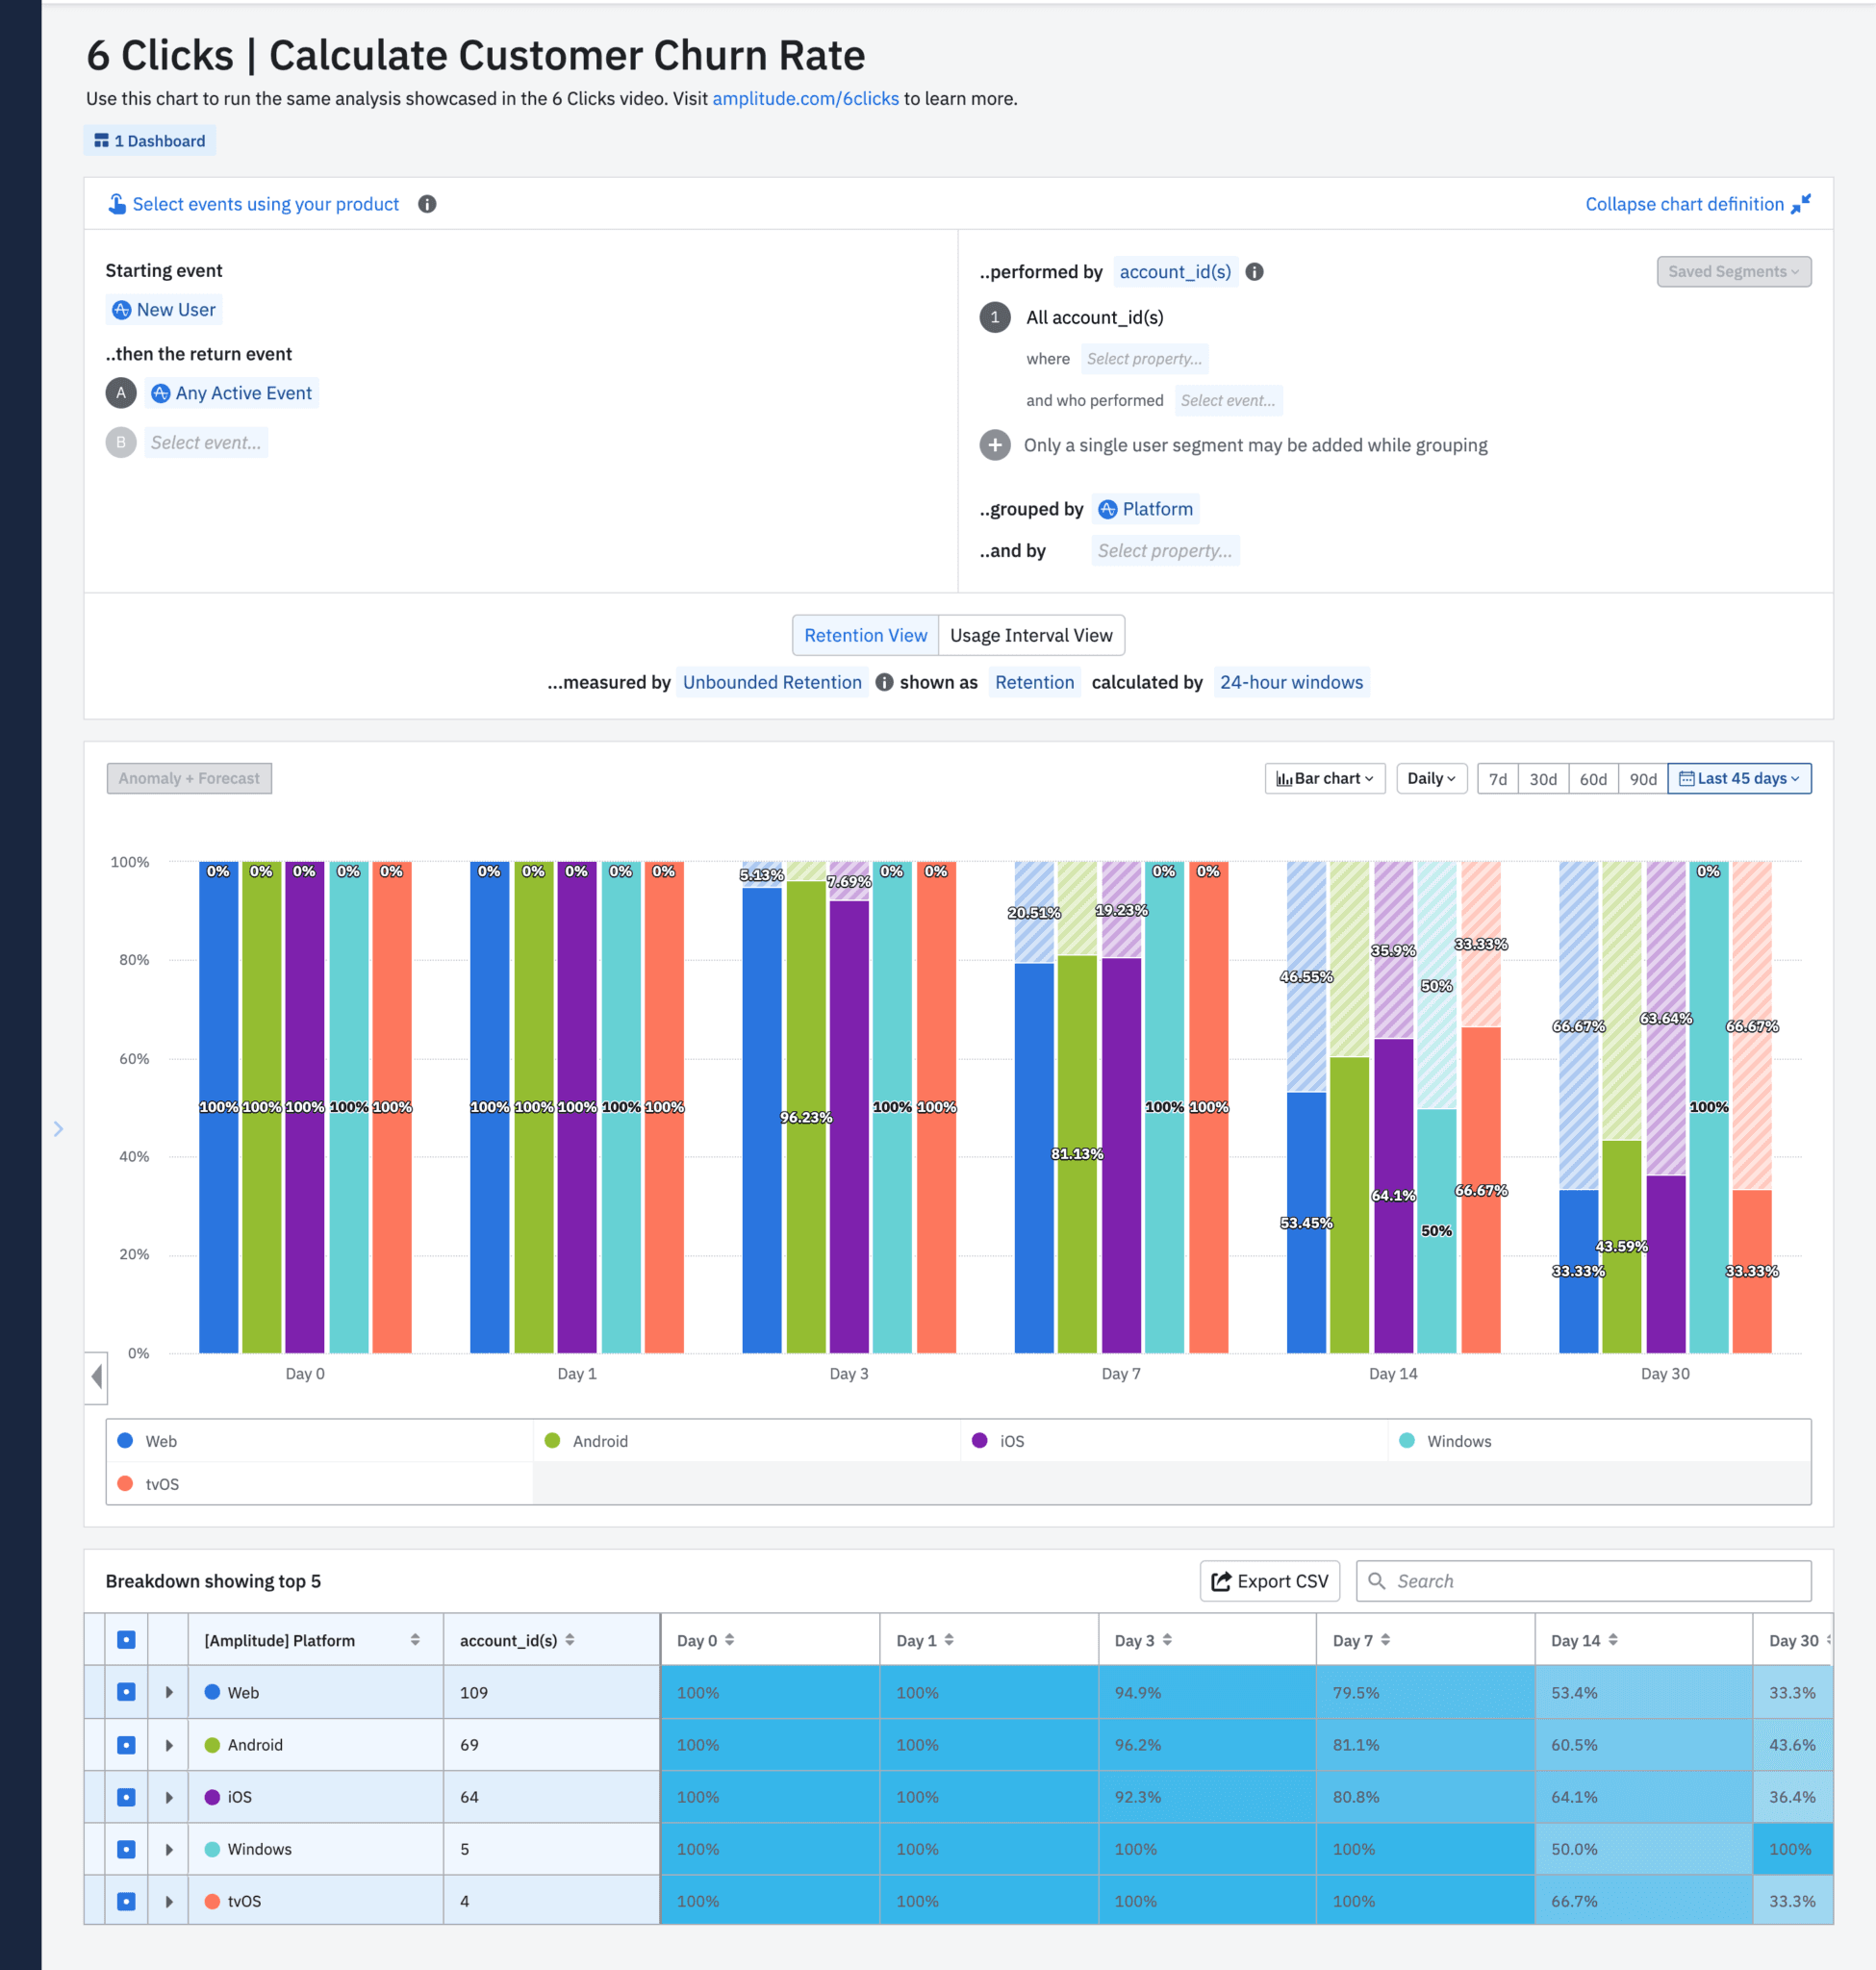Toggle the heatmap display on the Android row
The width and height of the screenshot is (1876, 1970).
126,1744
